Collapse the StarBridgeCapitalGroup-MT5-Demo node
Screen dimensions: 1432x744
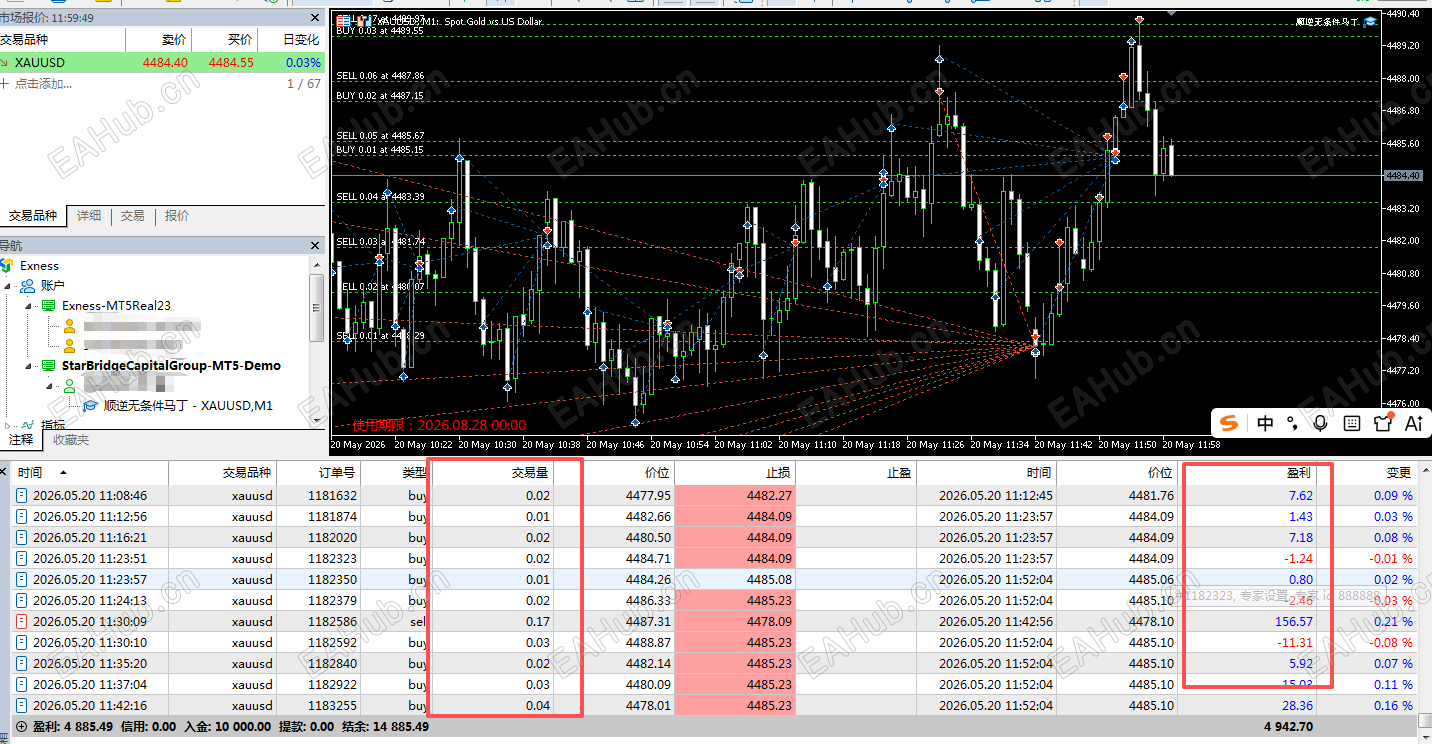tap(29, 366)
